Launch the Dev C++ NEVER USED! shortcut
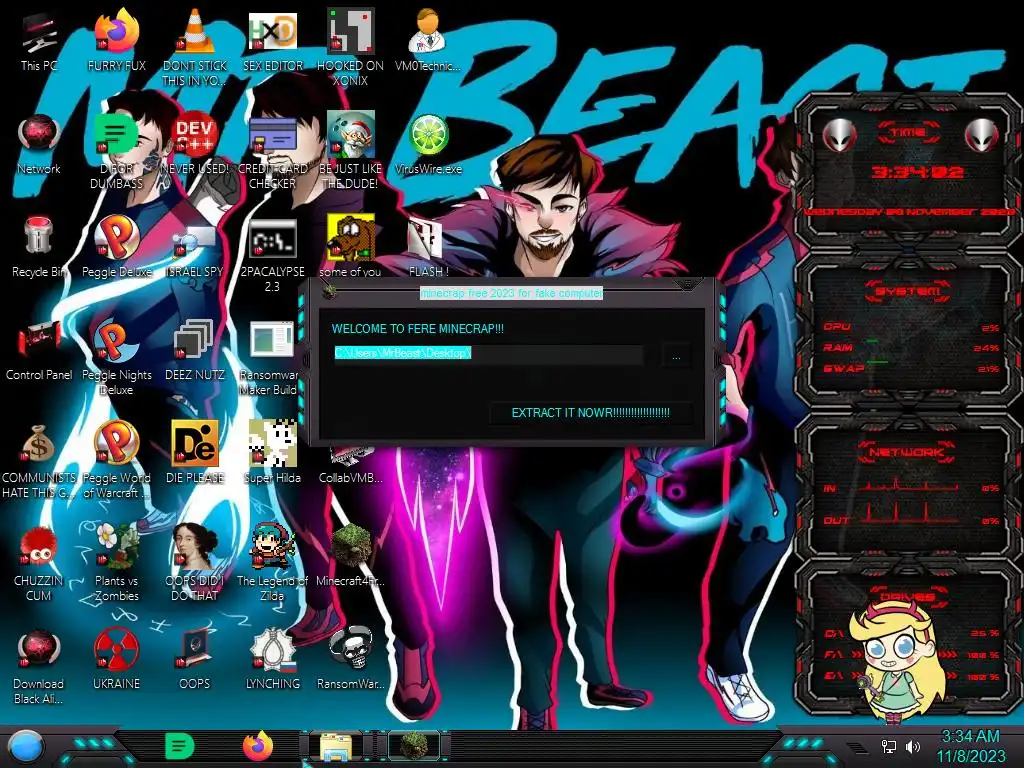 (x=195, y=145)
